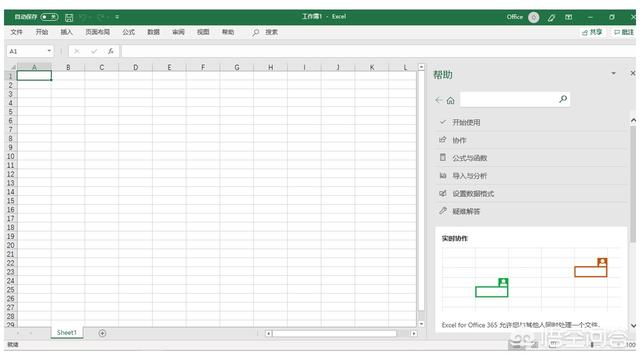Click the Help pane back arrow
640x360 pixels.
coord(439,100)
